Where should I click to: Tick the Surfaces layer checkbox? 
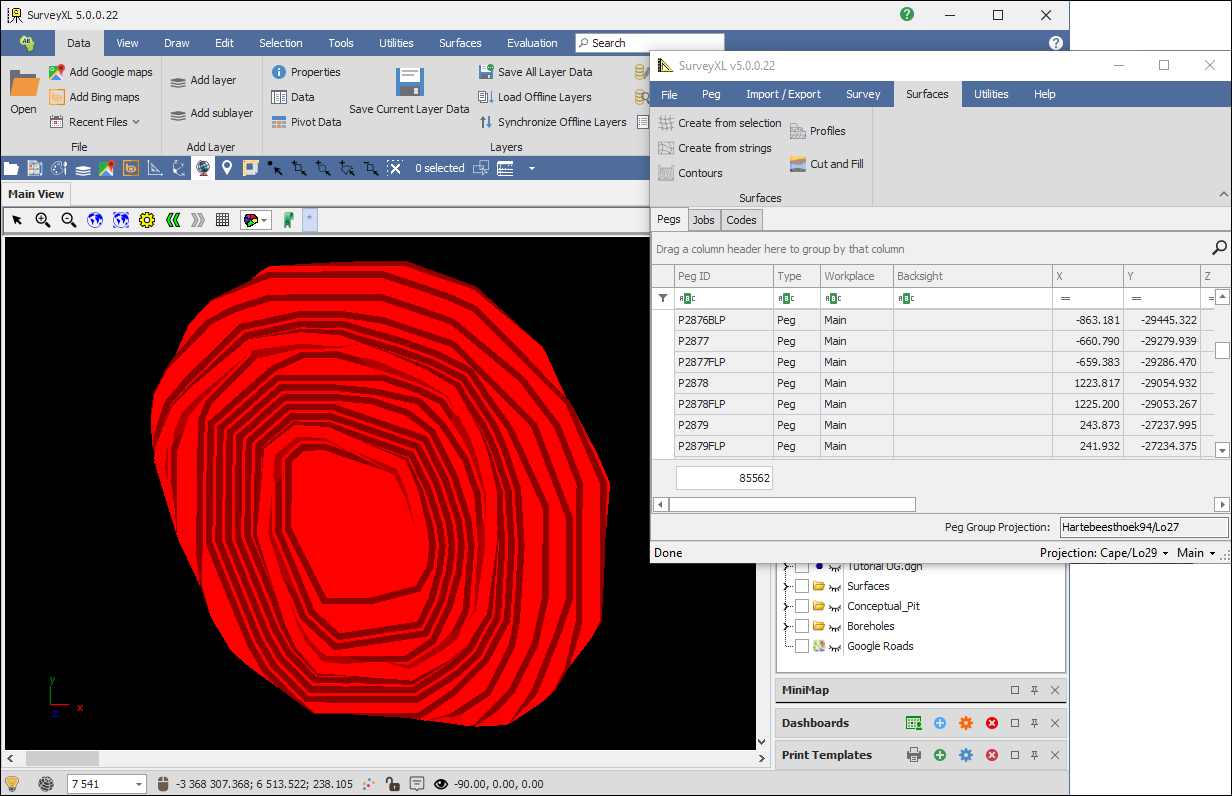point(802,586)
